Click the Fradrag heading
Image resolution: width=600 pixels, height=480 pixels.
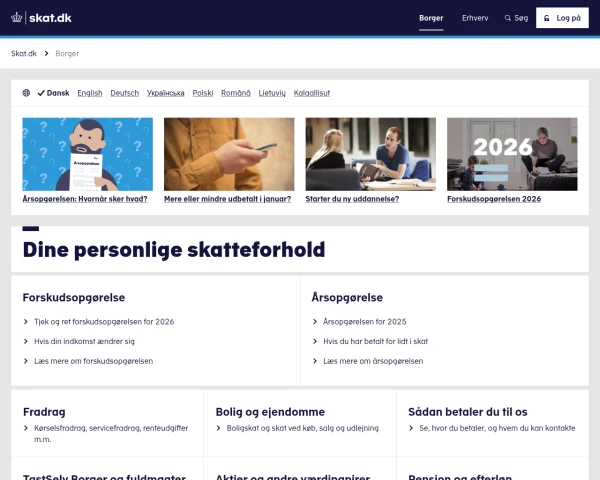click(44, 412)
